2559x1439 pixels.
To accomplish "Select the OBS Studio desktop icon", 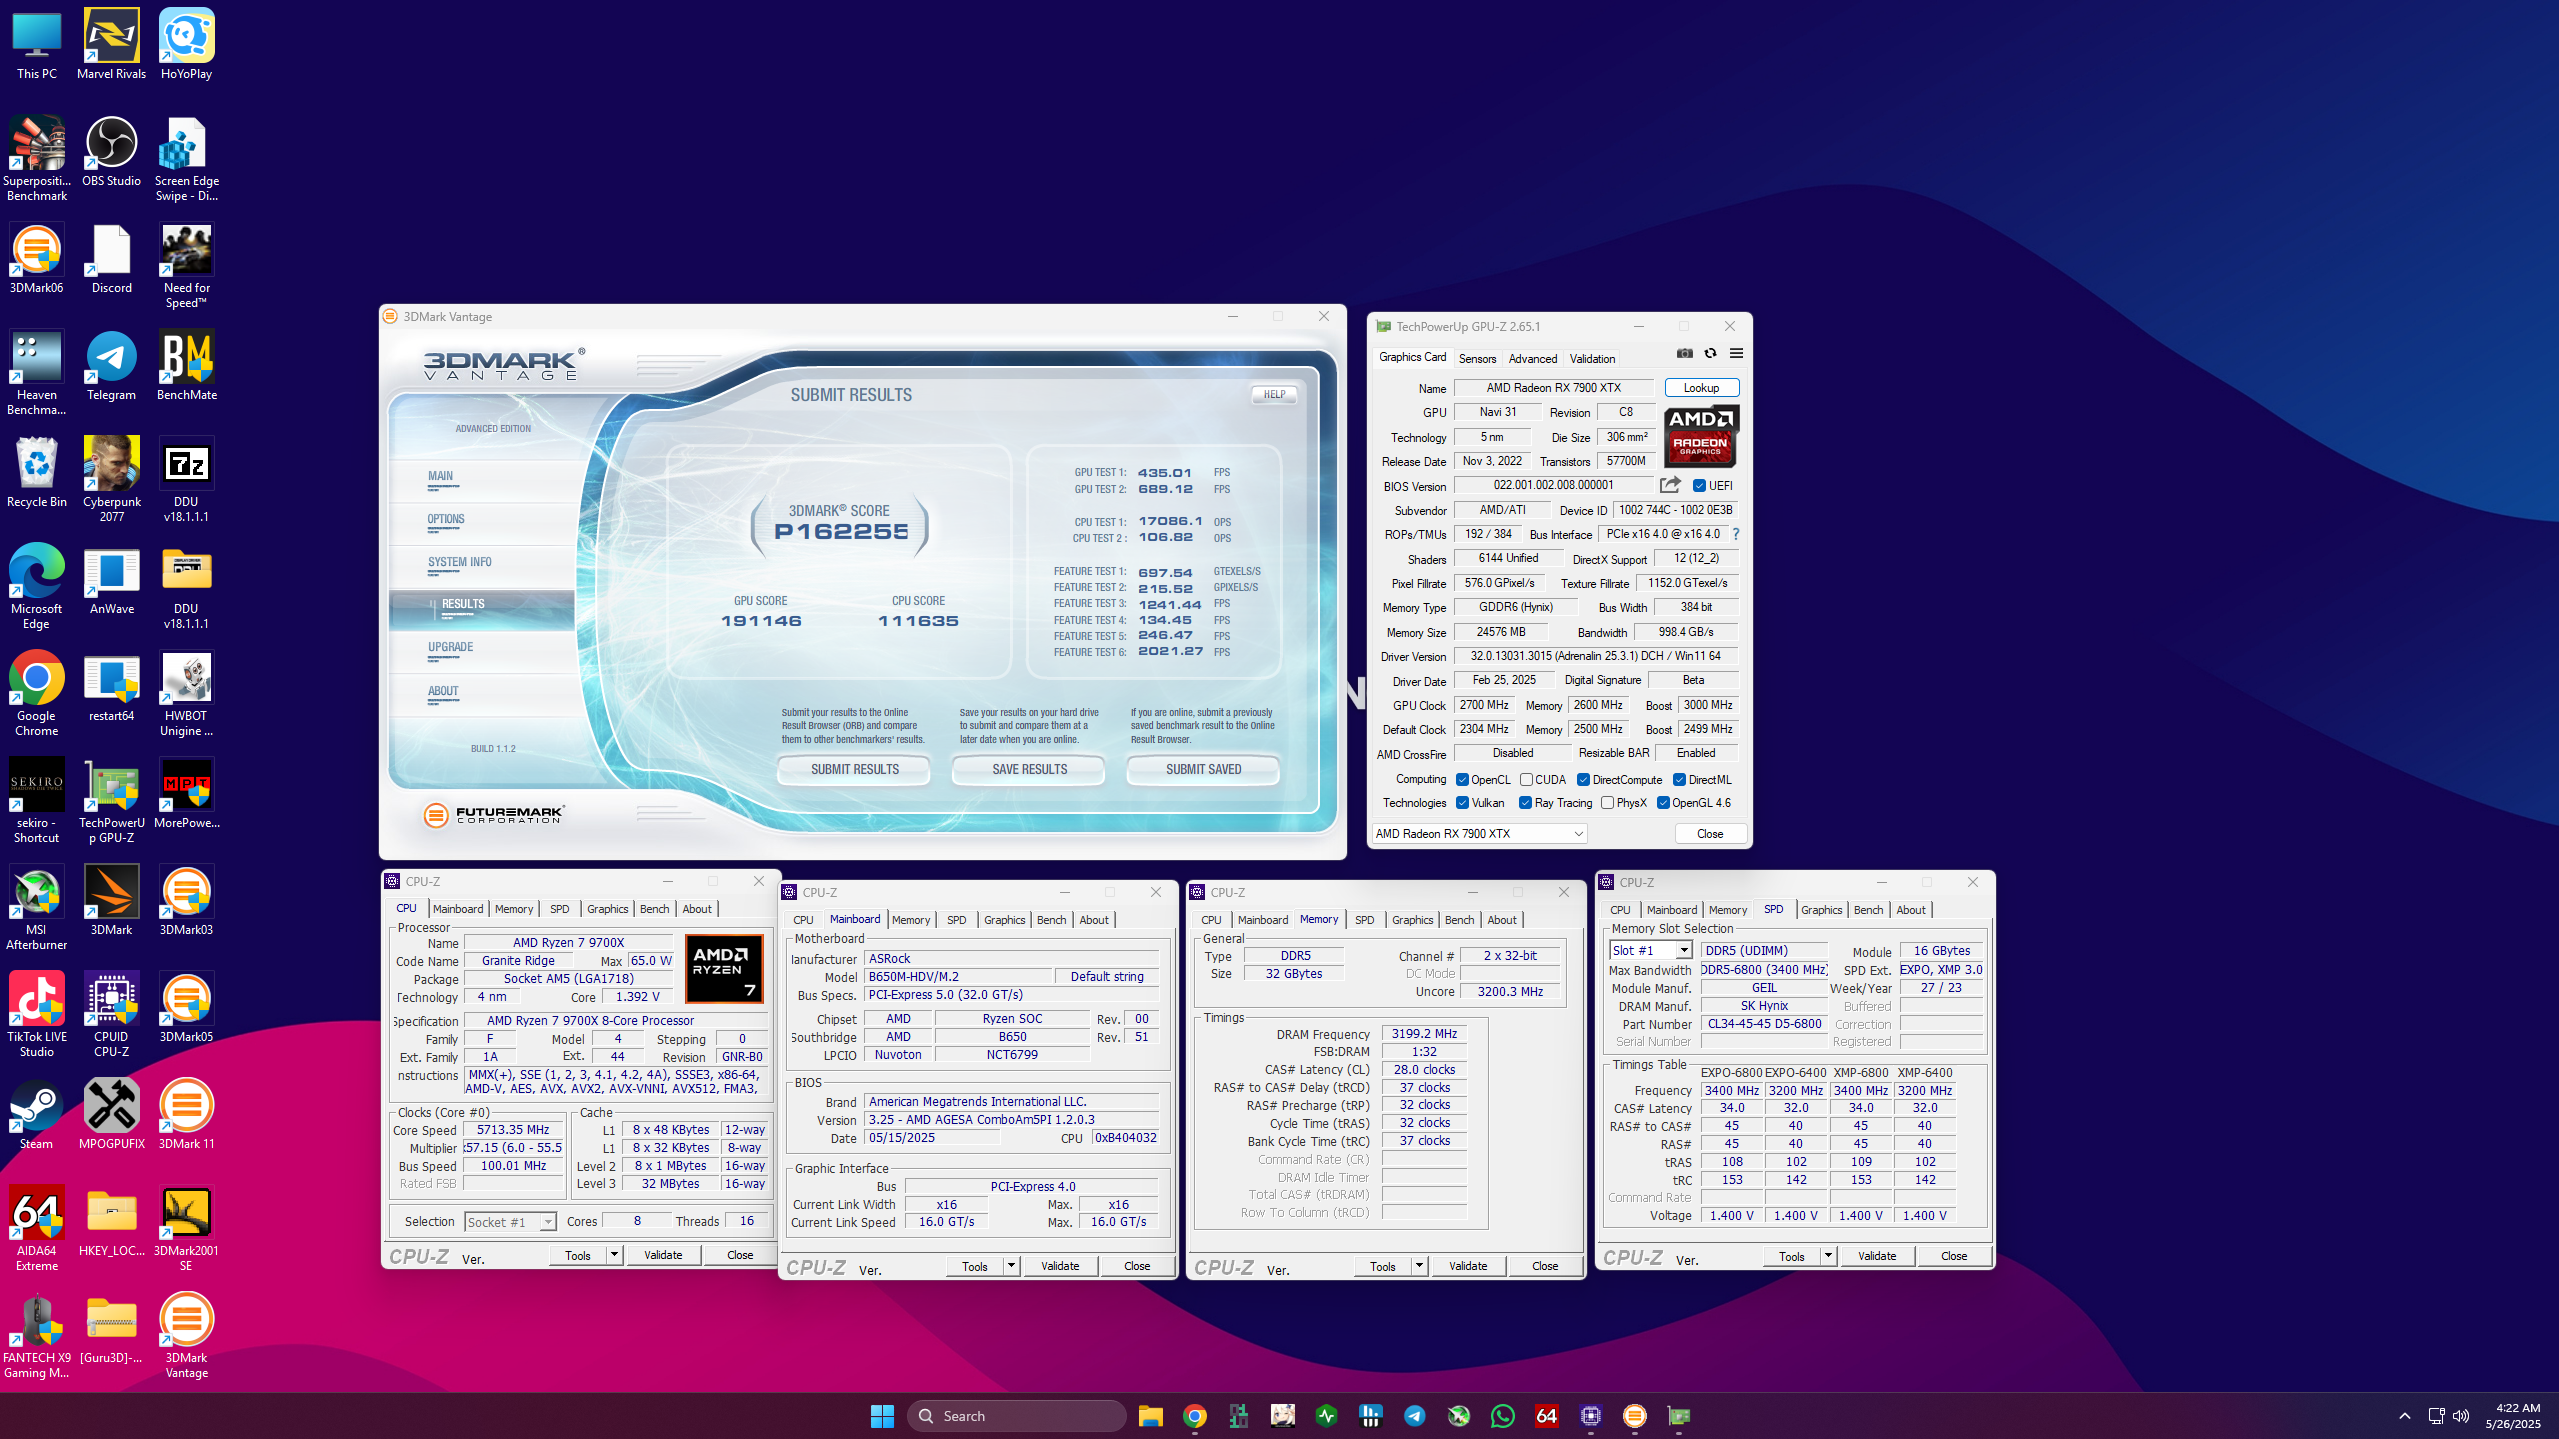I will pos(111,152).
